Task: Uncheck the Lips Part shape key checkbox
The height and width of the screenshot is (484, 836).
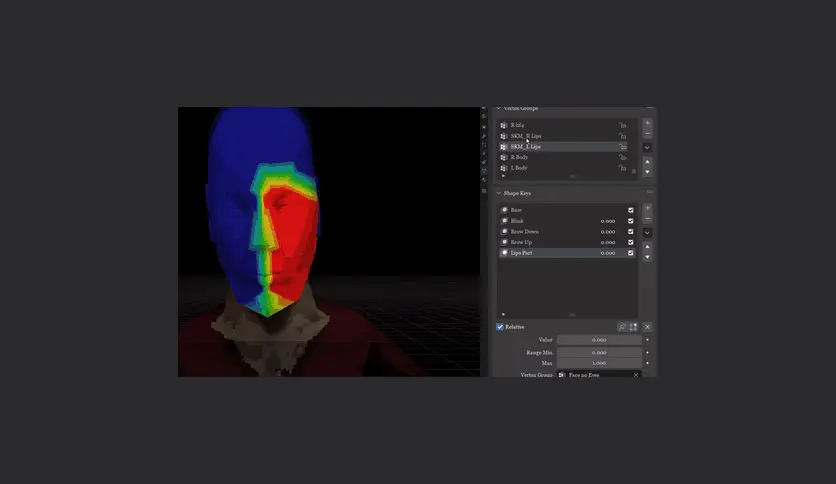Action: click(631, 253)
